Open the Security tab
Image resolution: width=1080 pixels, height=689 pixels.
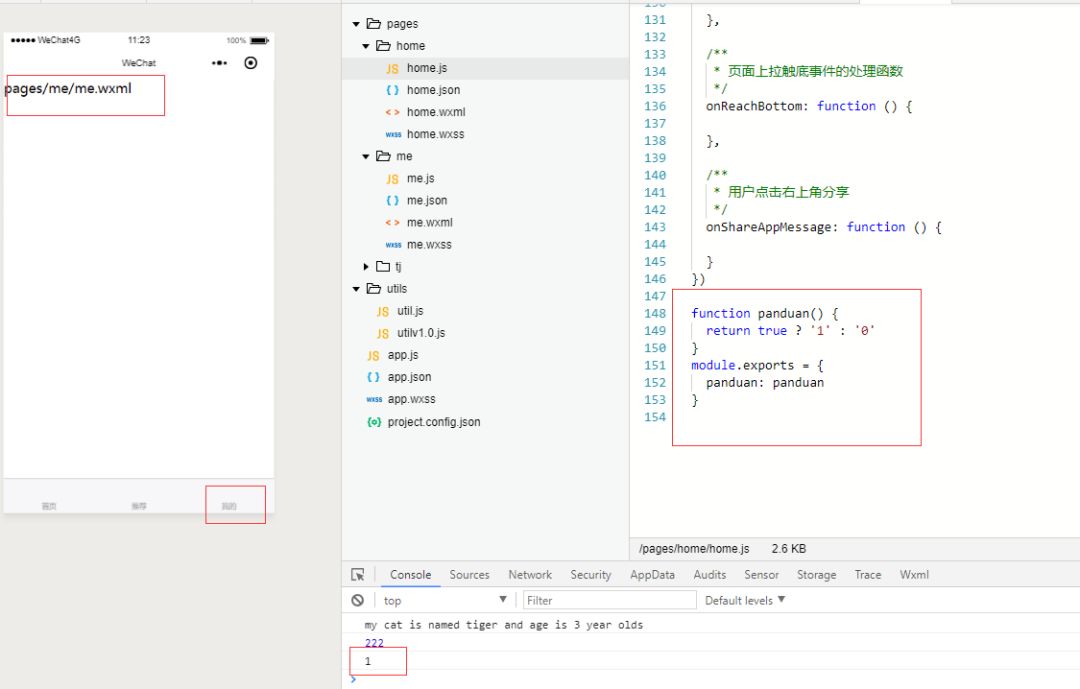click(x=590, y=575)
